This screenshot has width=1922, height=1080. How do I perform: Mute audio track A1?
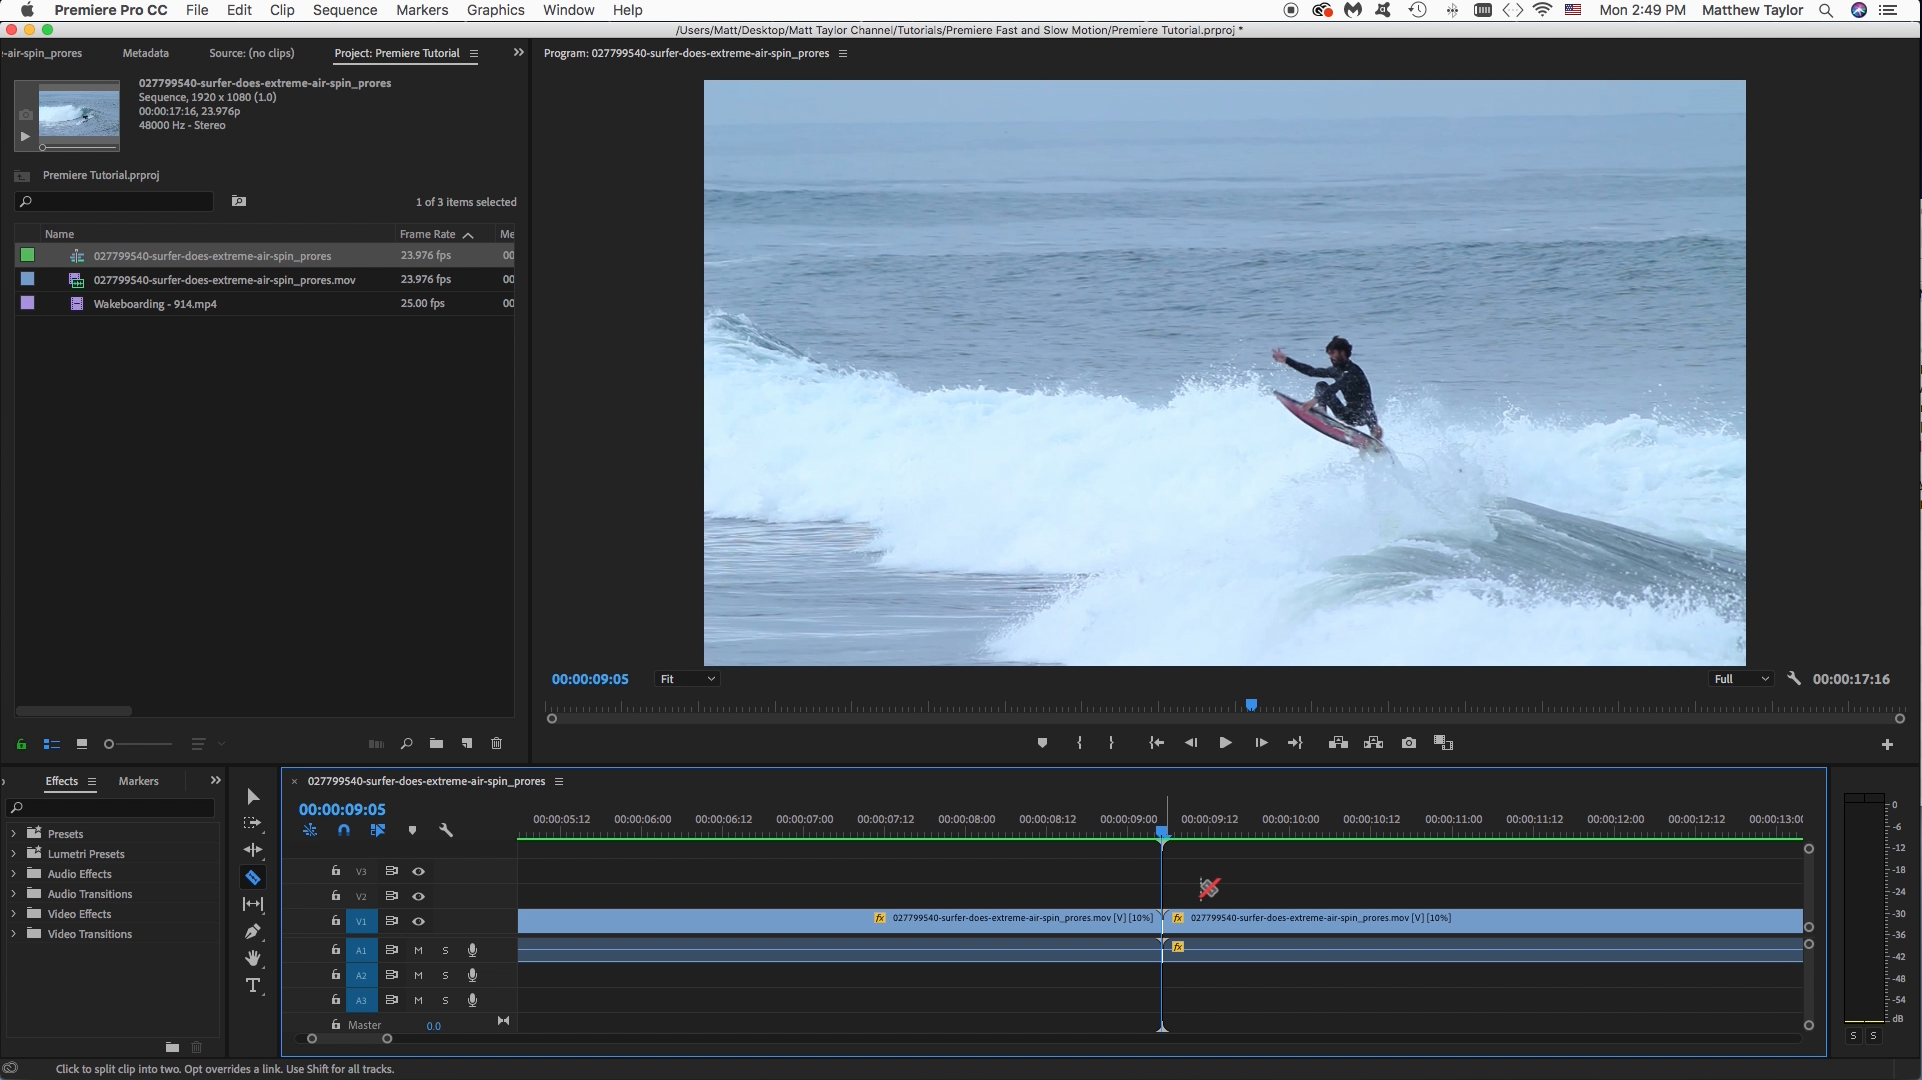click(x=418, y=950)
